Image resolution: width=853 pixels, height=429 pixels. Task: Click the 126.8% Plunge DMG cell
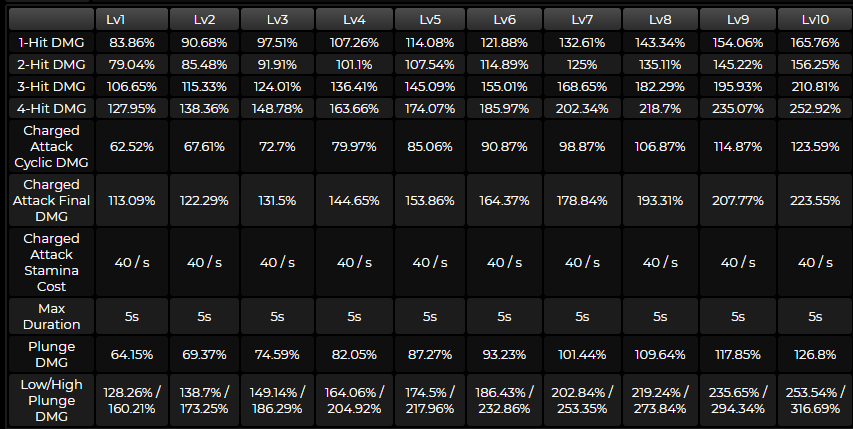point(815,354)
